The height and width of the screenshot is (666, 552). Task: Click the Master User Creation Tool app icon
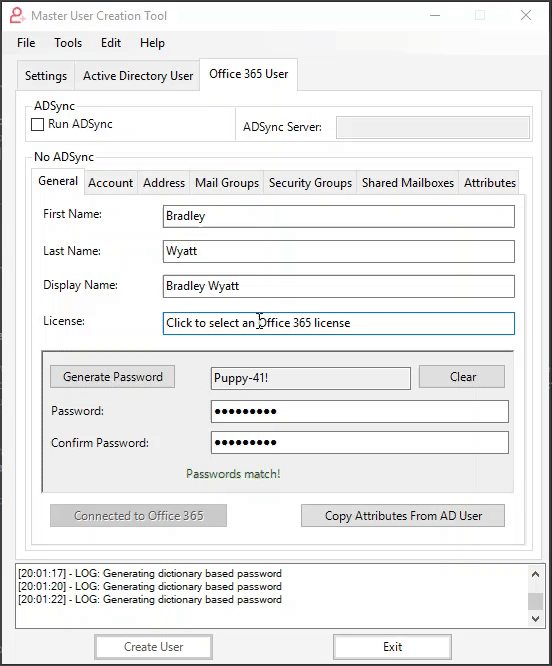(x=17, y=16)
